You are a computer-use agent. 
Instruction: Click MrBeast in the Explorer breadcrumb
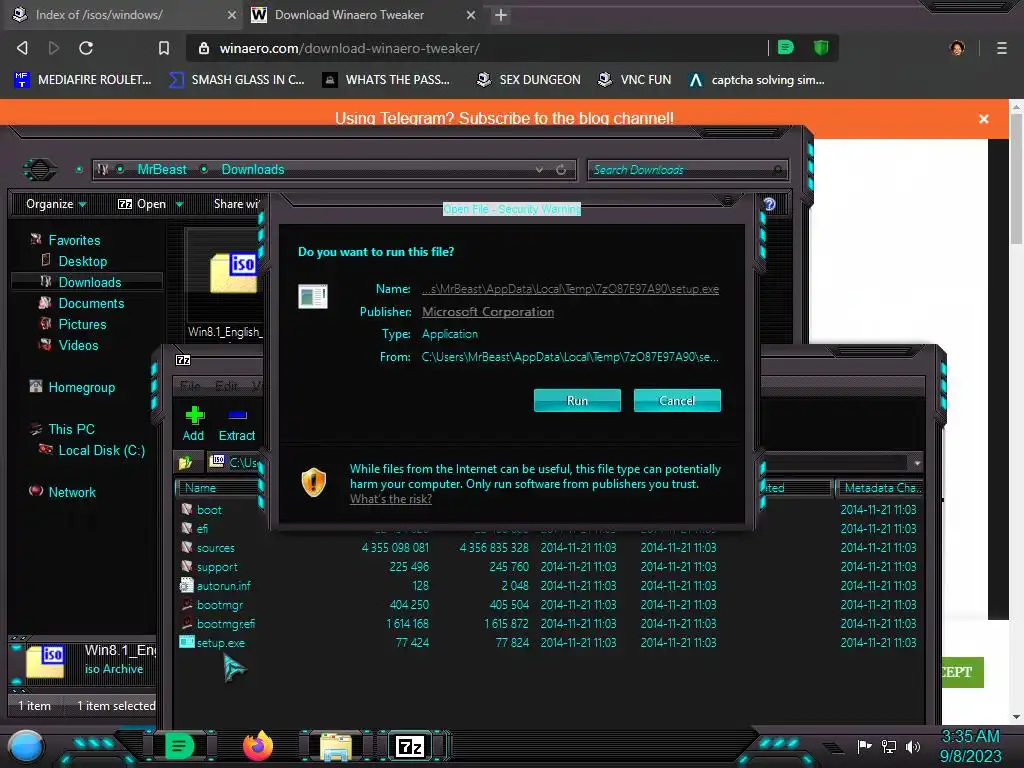(162, 169)
